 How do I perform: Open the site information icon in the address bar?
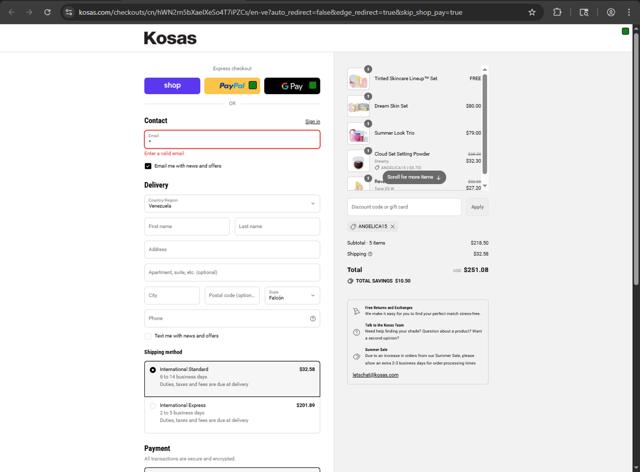(x=69, y=12)
